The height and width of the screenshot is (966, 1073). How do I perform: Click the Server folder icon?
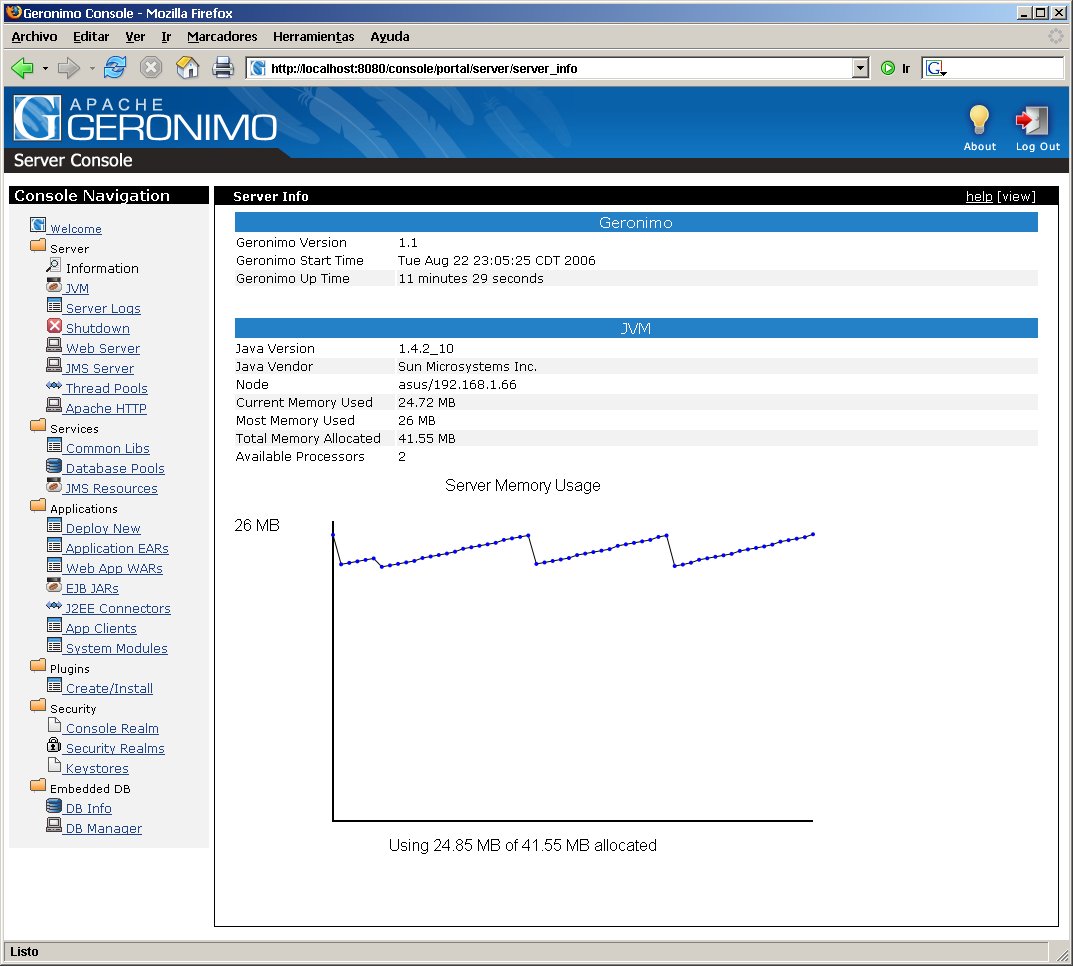click(38, 246)
